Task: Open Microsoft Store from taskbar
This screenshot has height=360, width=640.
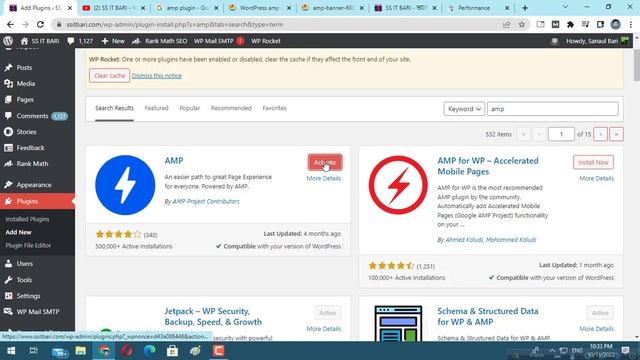Action: 172,351
